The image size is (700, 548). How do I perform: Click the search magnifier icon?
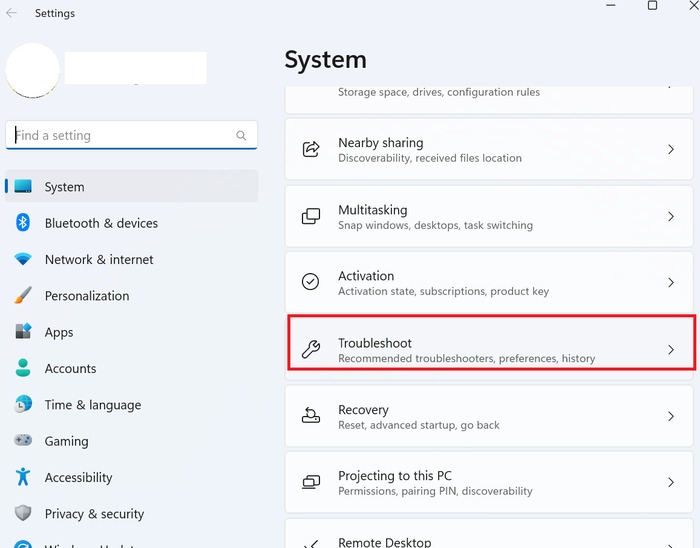241,135
